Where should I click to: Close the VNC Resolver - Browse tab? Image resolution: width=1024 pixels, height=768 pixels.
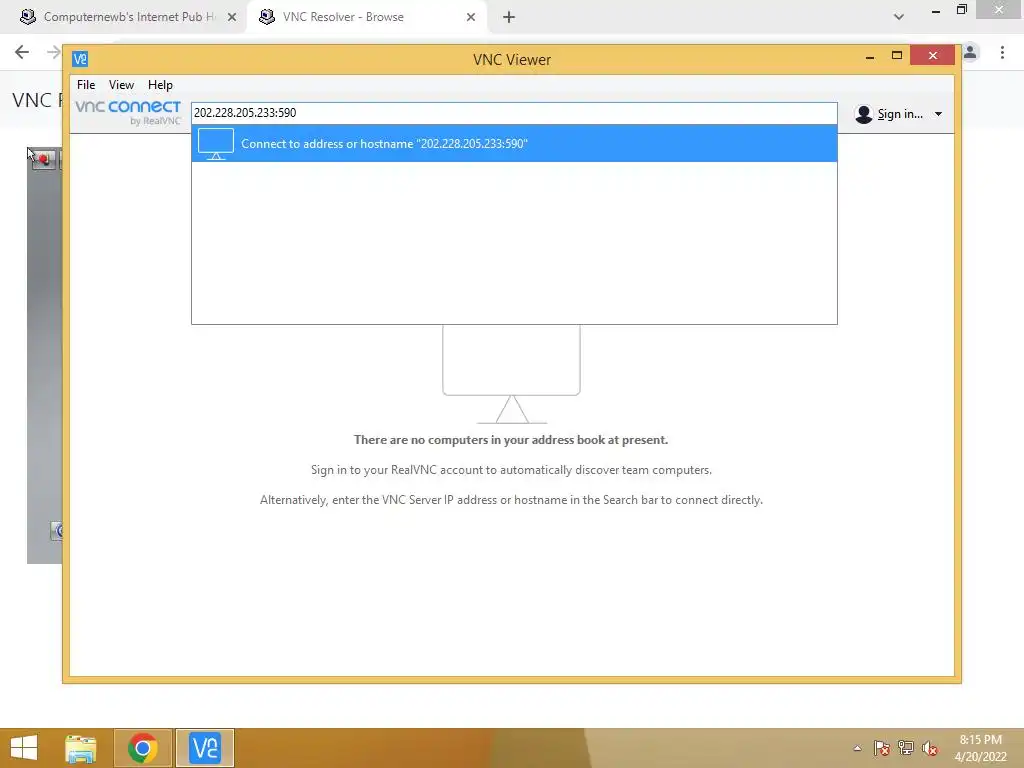pyautogui.click(x=471, y=18)
